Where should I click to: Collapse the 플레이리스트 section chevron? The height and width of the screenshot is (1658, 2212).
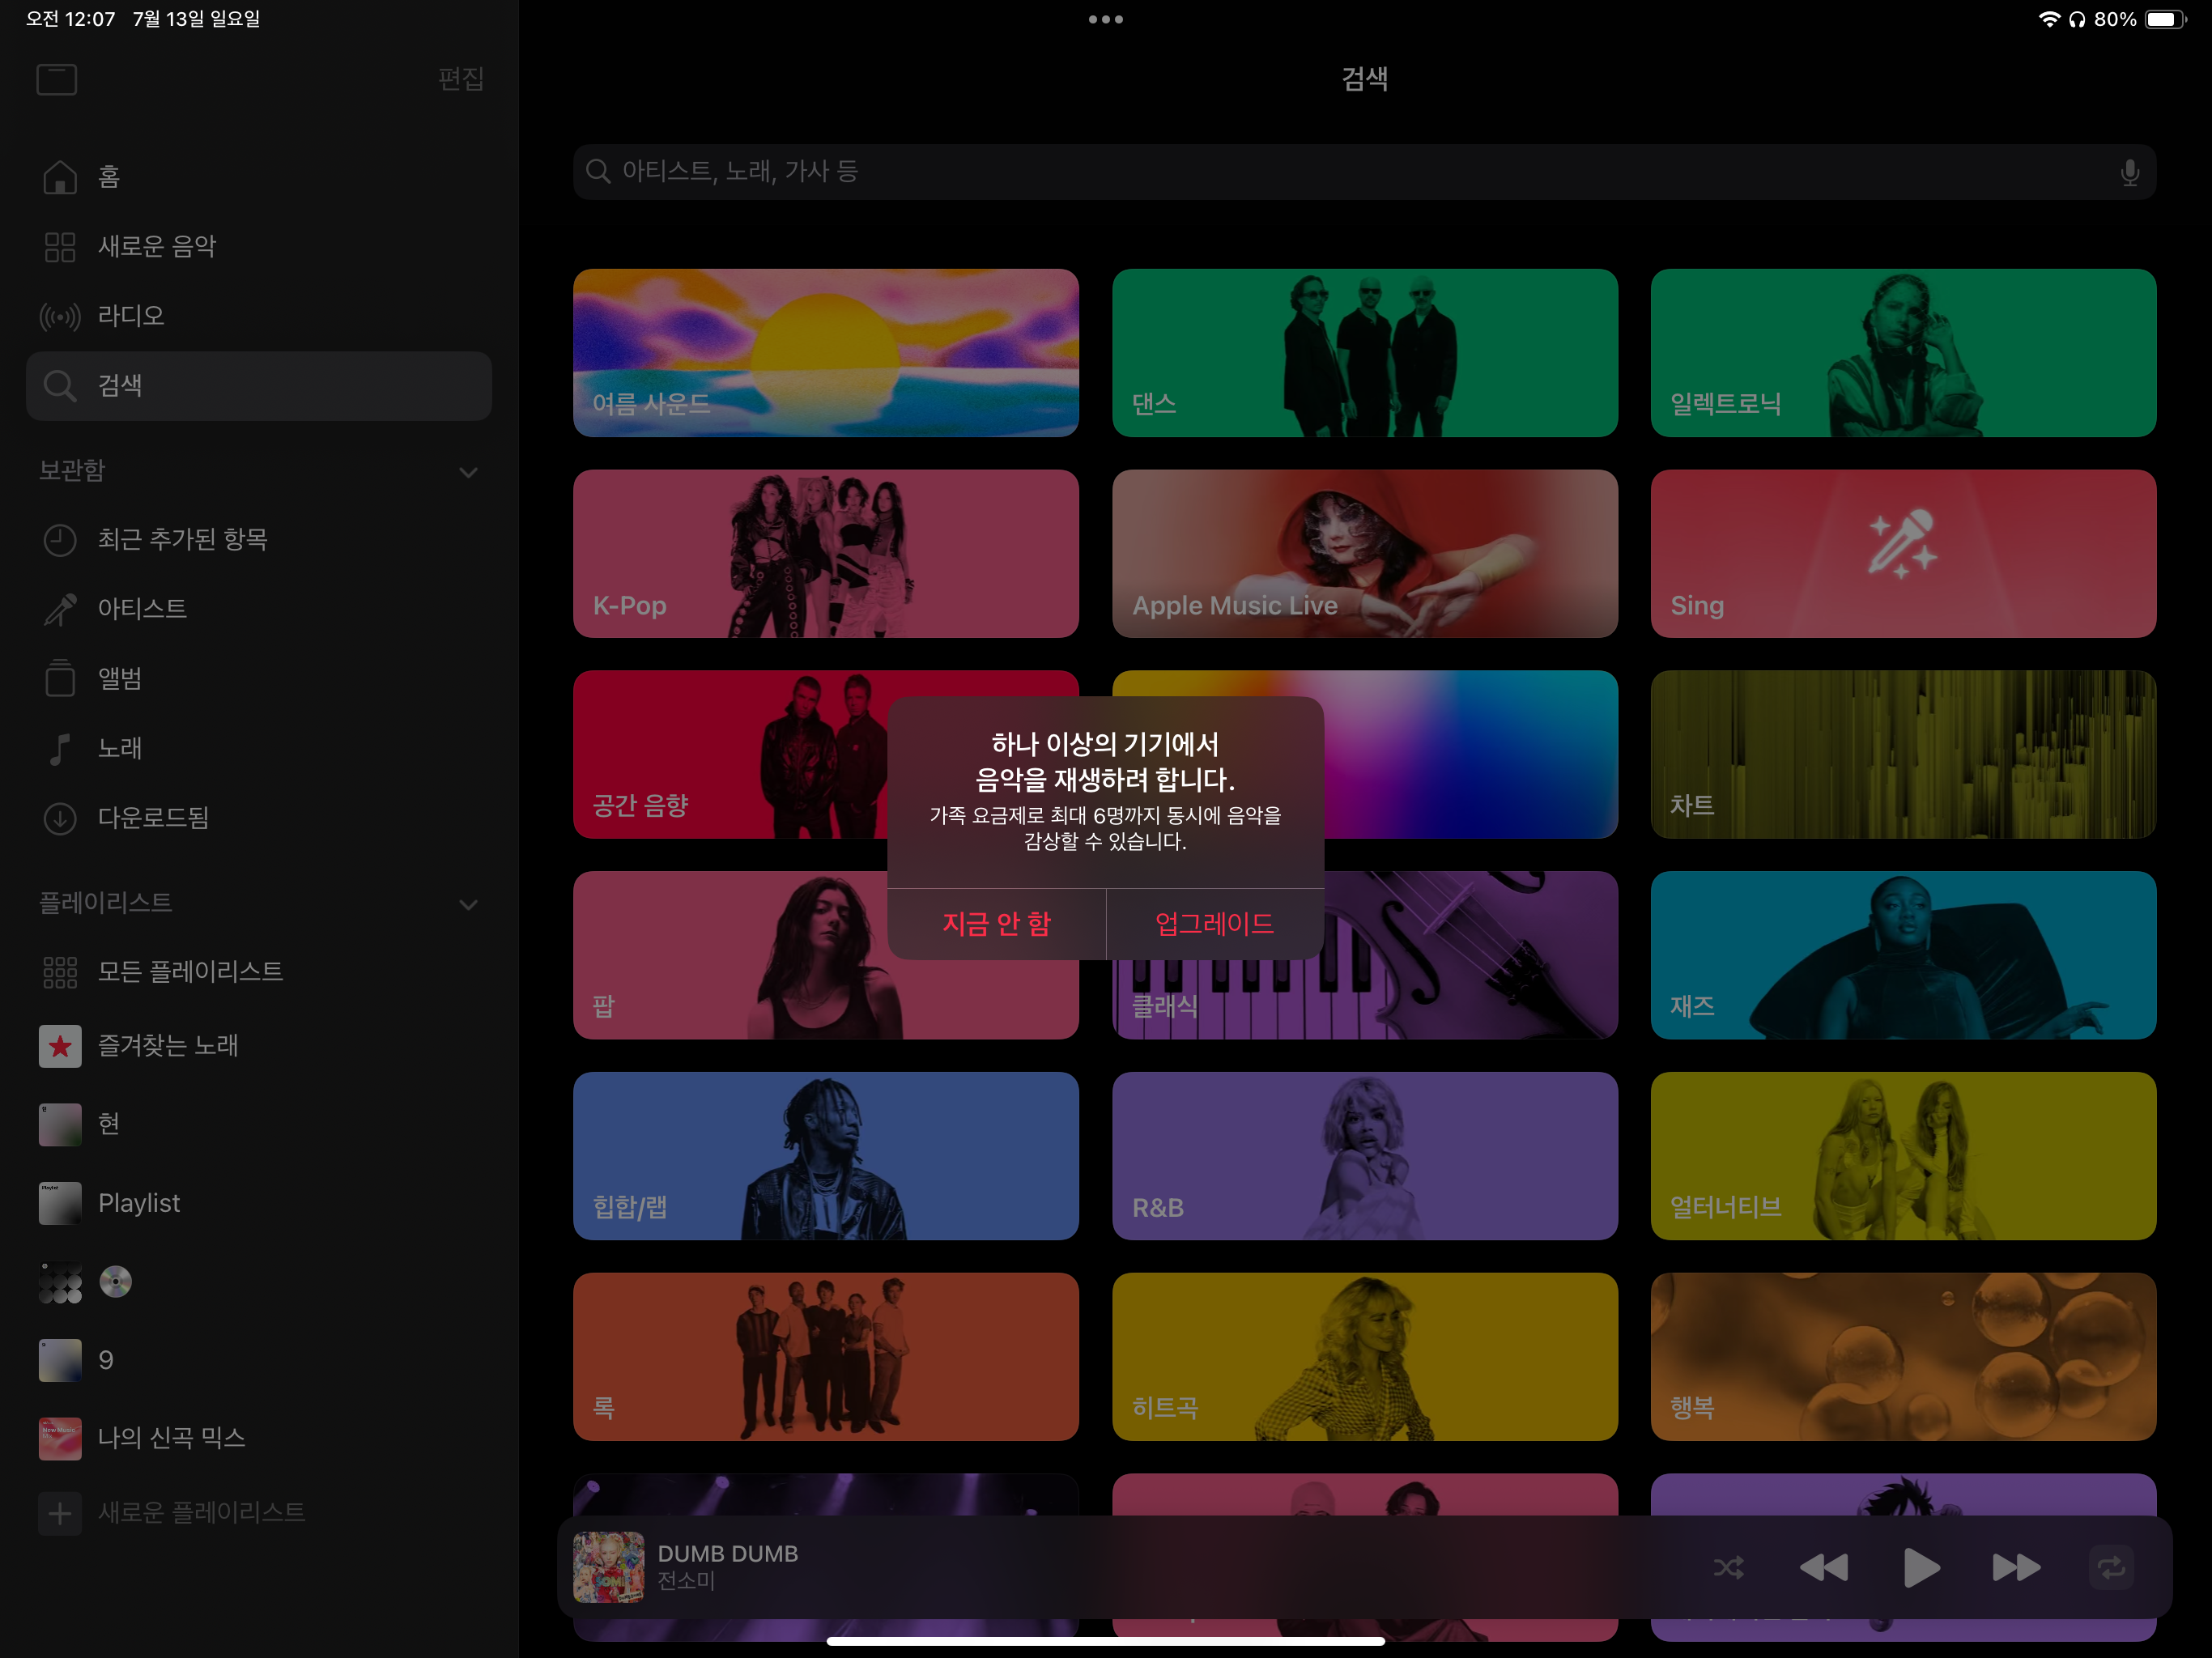click(468, 905)
